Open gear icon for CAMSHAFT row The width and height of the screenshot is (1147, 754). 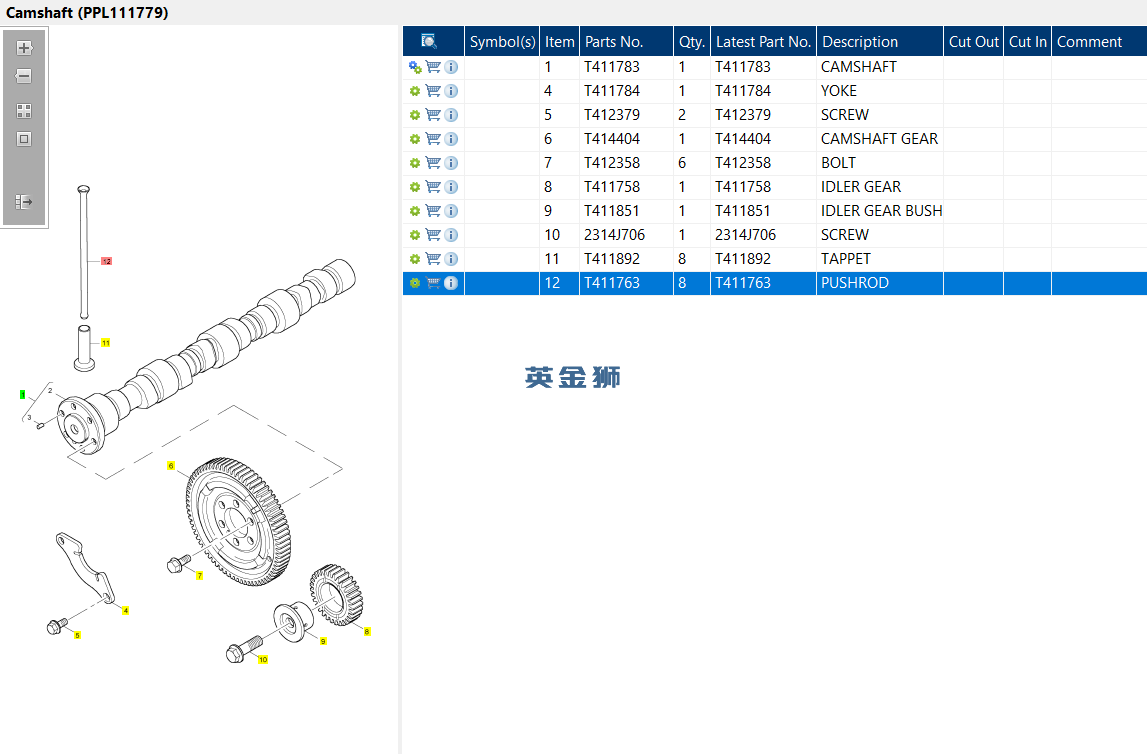[x=415, y=67]
